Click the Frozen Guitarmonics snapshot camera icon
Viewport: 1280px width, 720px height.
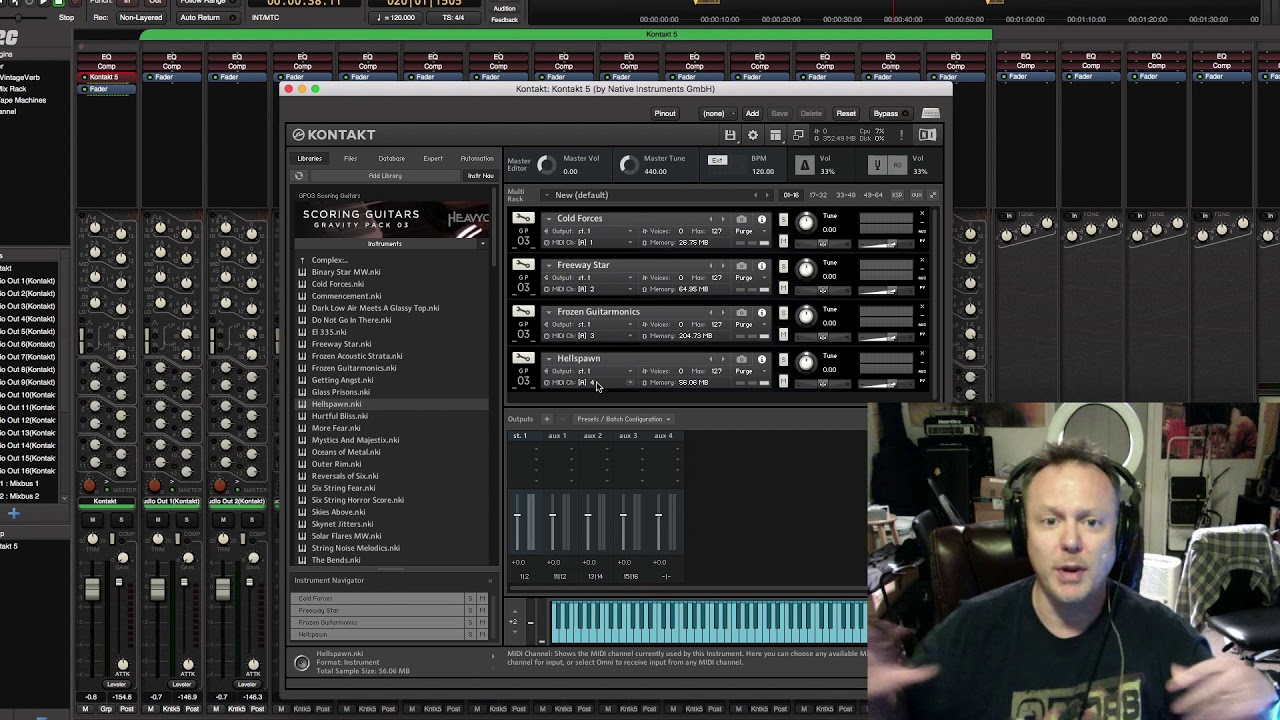741,312
